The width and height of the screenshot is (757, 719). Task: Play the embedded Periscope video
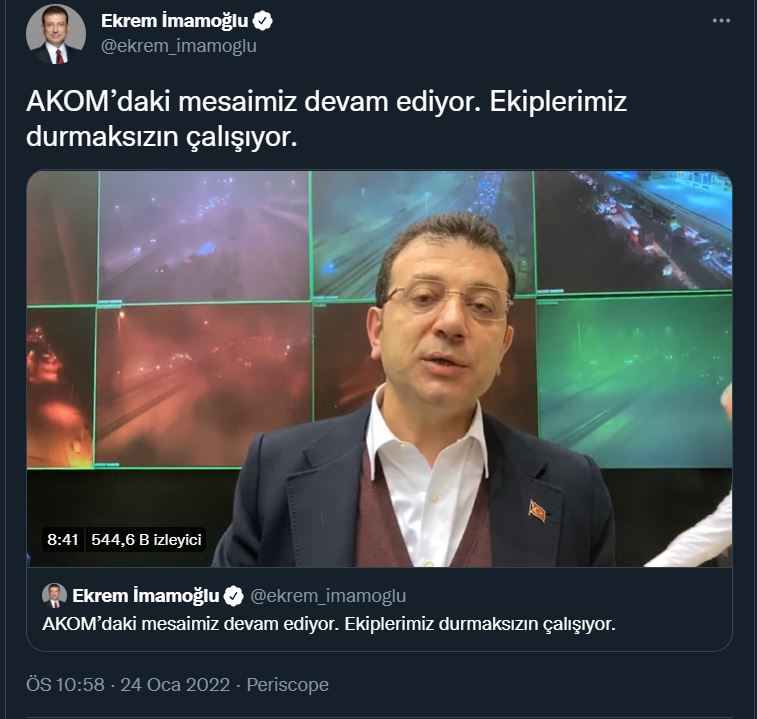click(379, 368)
